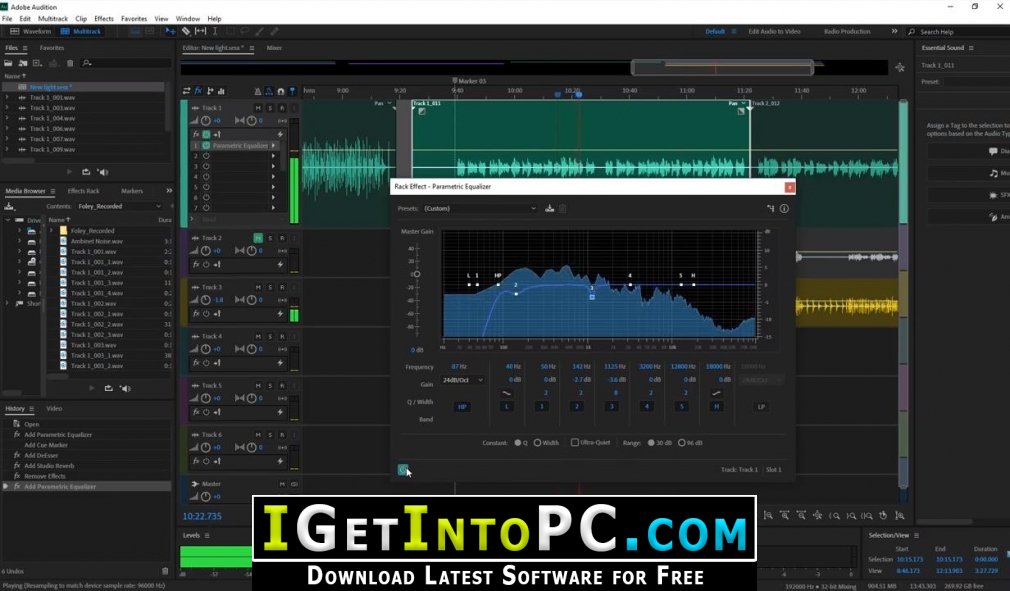Click the EQ view icon above Track 1

tap(221, 91)
